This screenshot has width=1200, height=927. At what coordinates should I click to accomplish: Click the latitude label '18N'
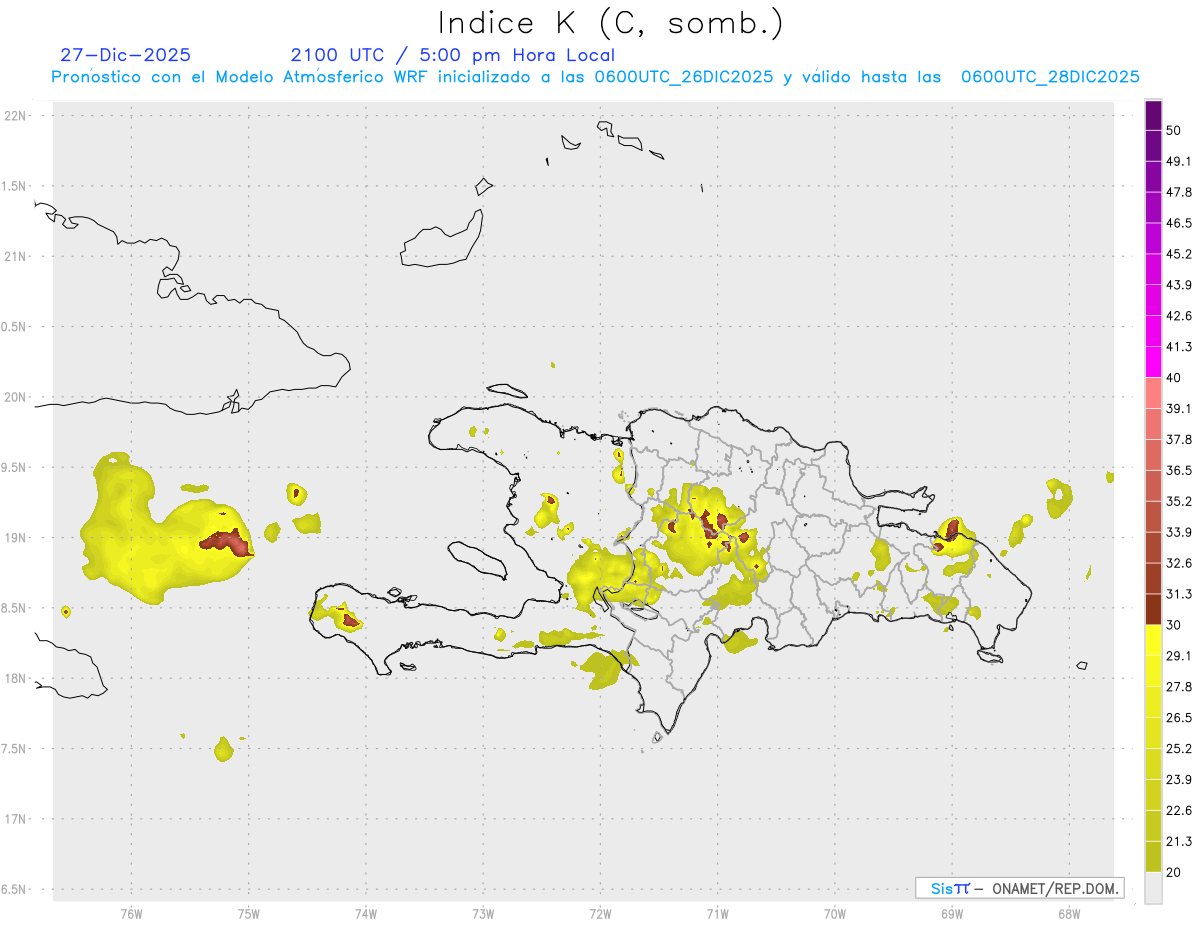pos(16,678)
